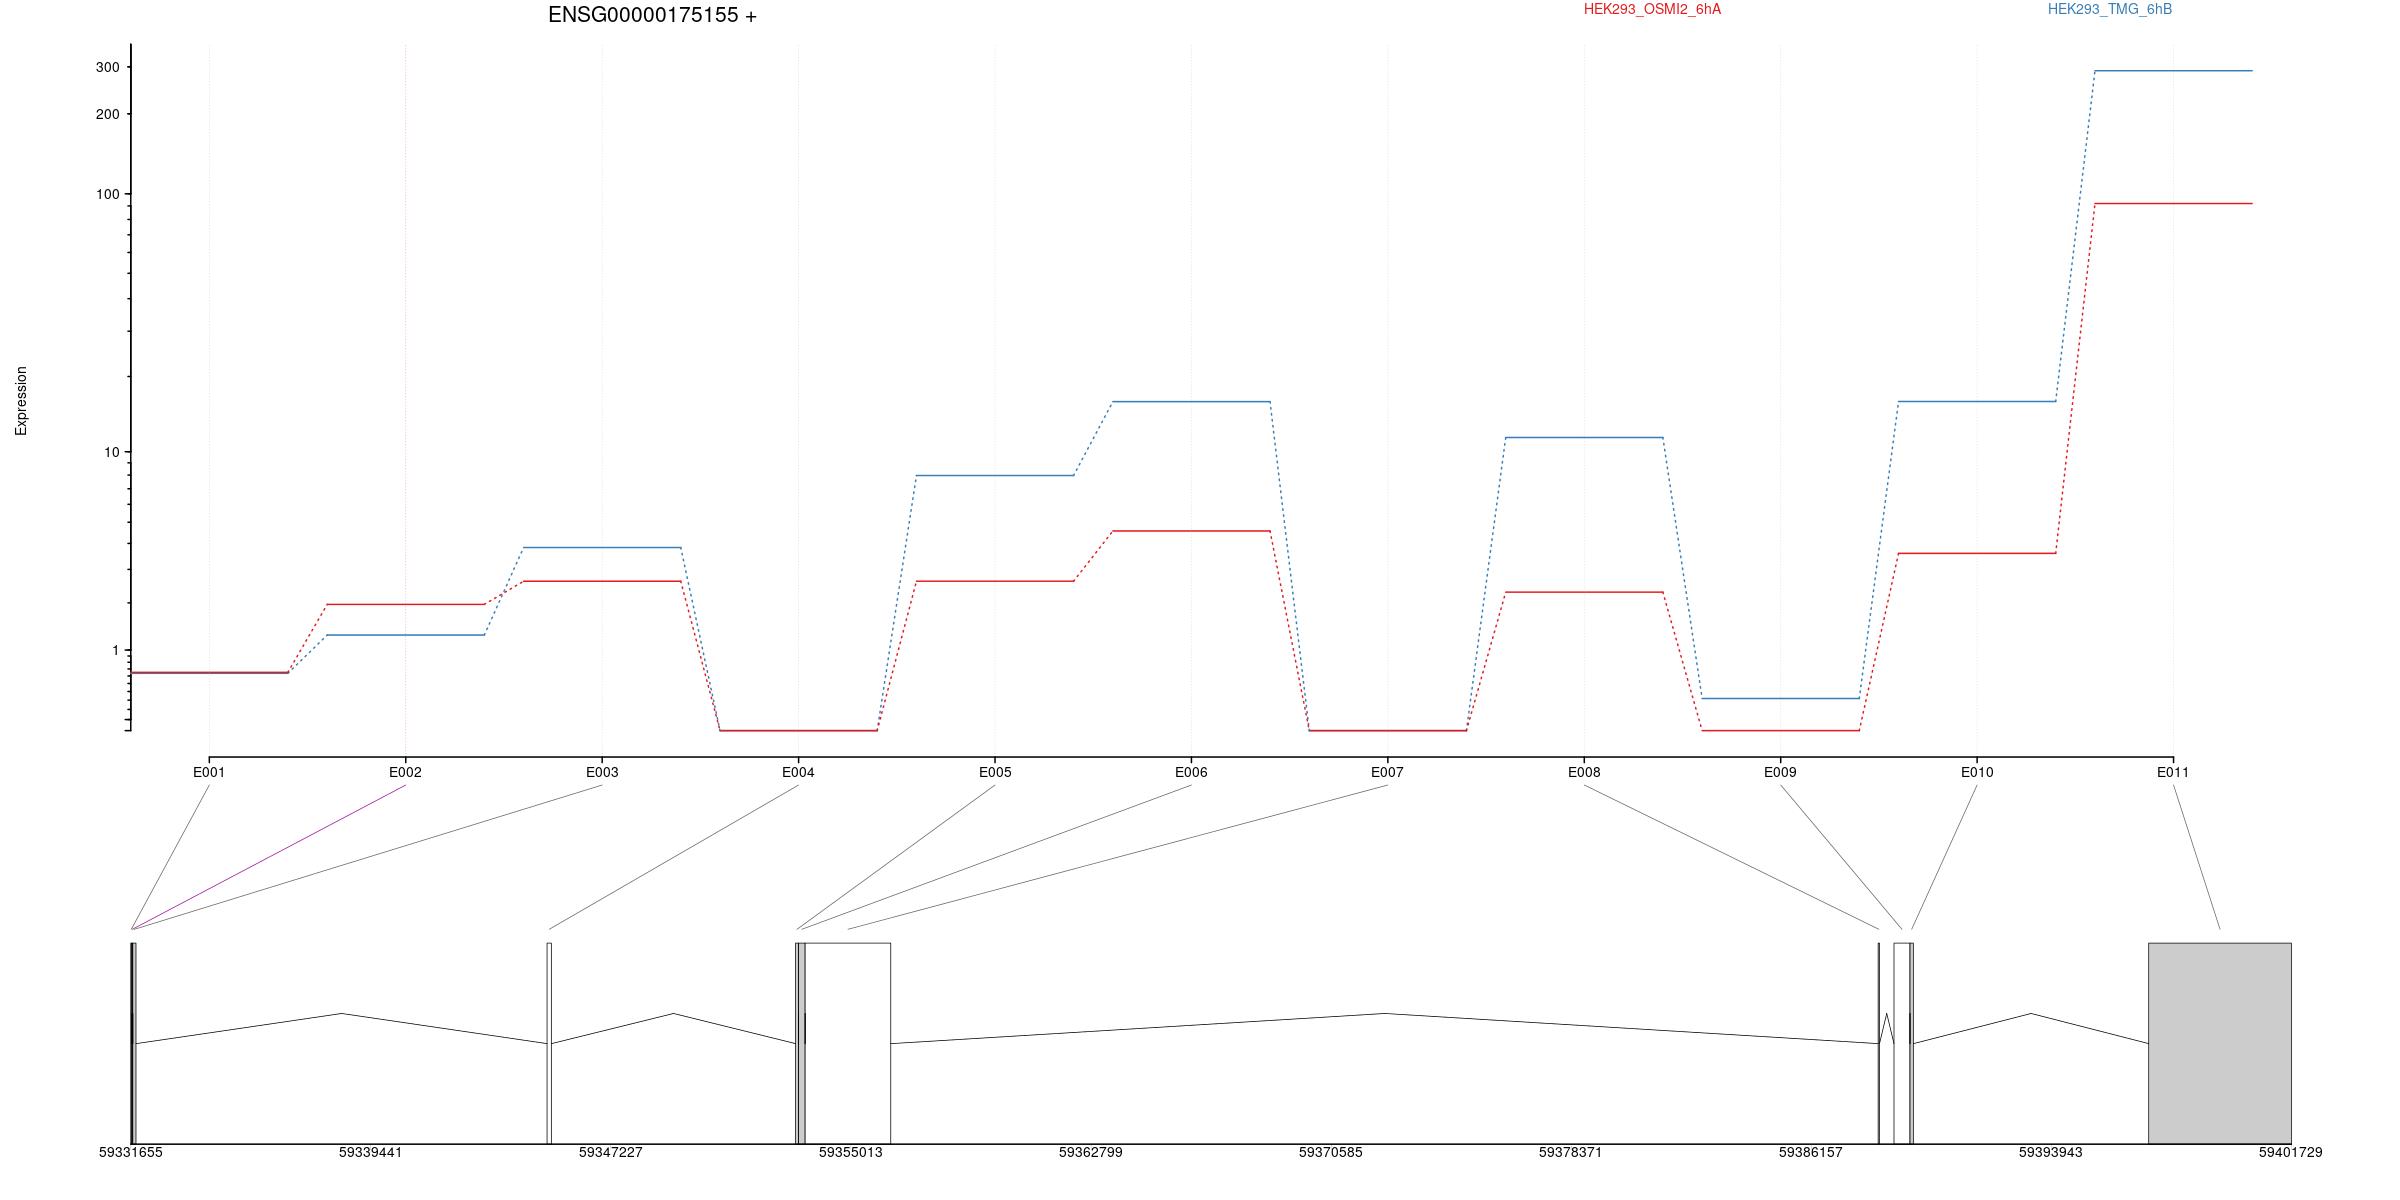Click exon label E008
This screenshot has height=1200, width=2400.
pos(1584,772)
